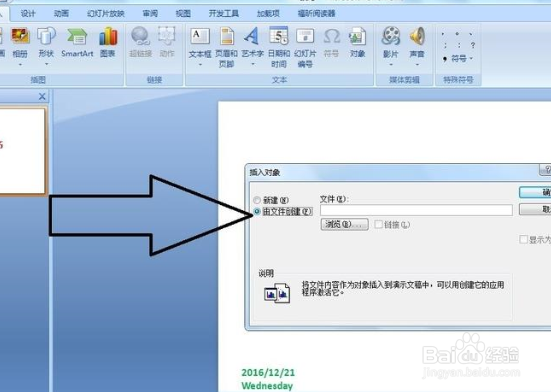Click the 确定 button in dialog
The width and height of the screenshot is (551, 392).
point(535,192)
